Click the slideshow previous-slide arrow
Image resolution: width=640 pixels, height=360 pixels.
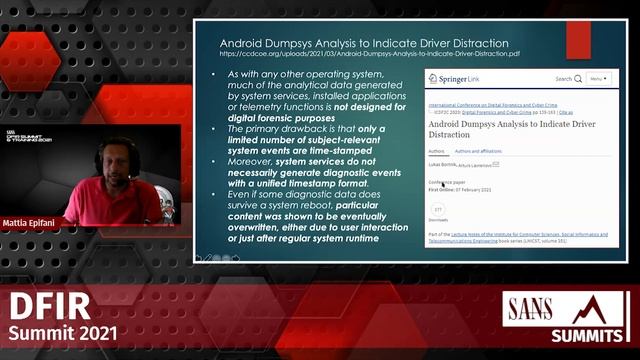[199, 258]
